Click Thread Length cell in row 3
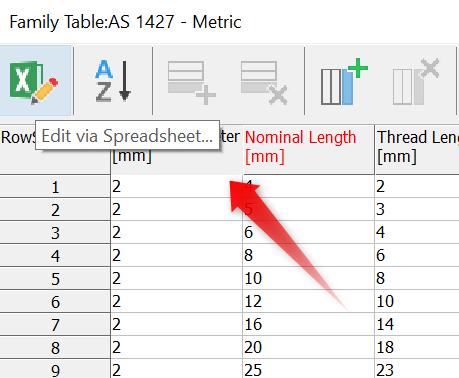The height and width of the screenshot is (378, 459). [x=417, y=232]
